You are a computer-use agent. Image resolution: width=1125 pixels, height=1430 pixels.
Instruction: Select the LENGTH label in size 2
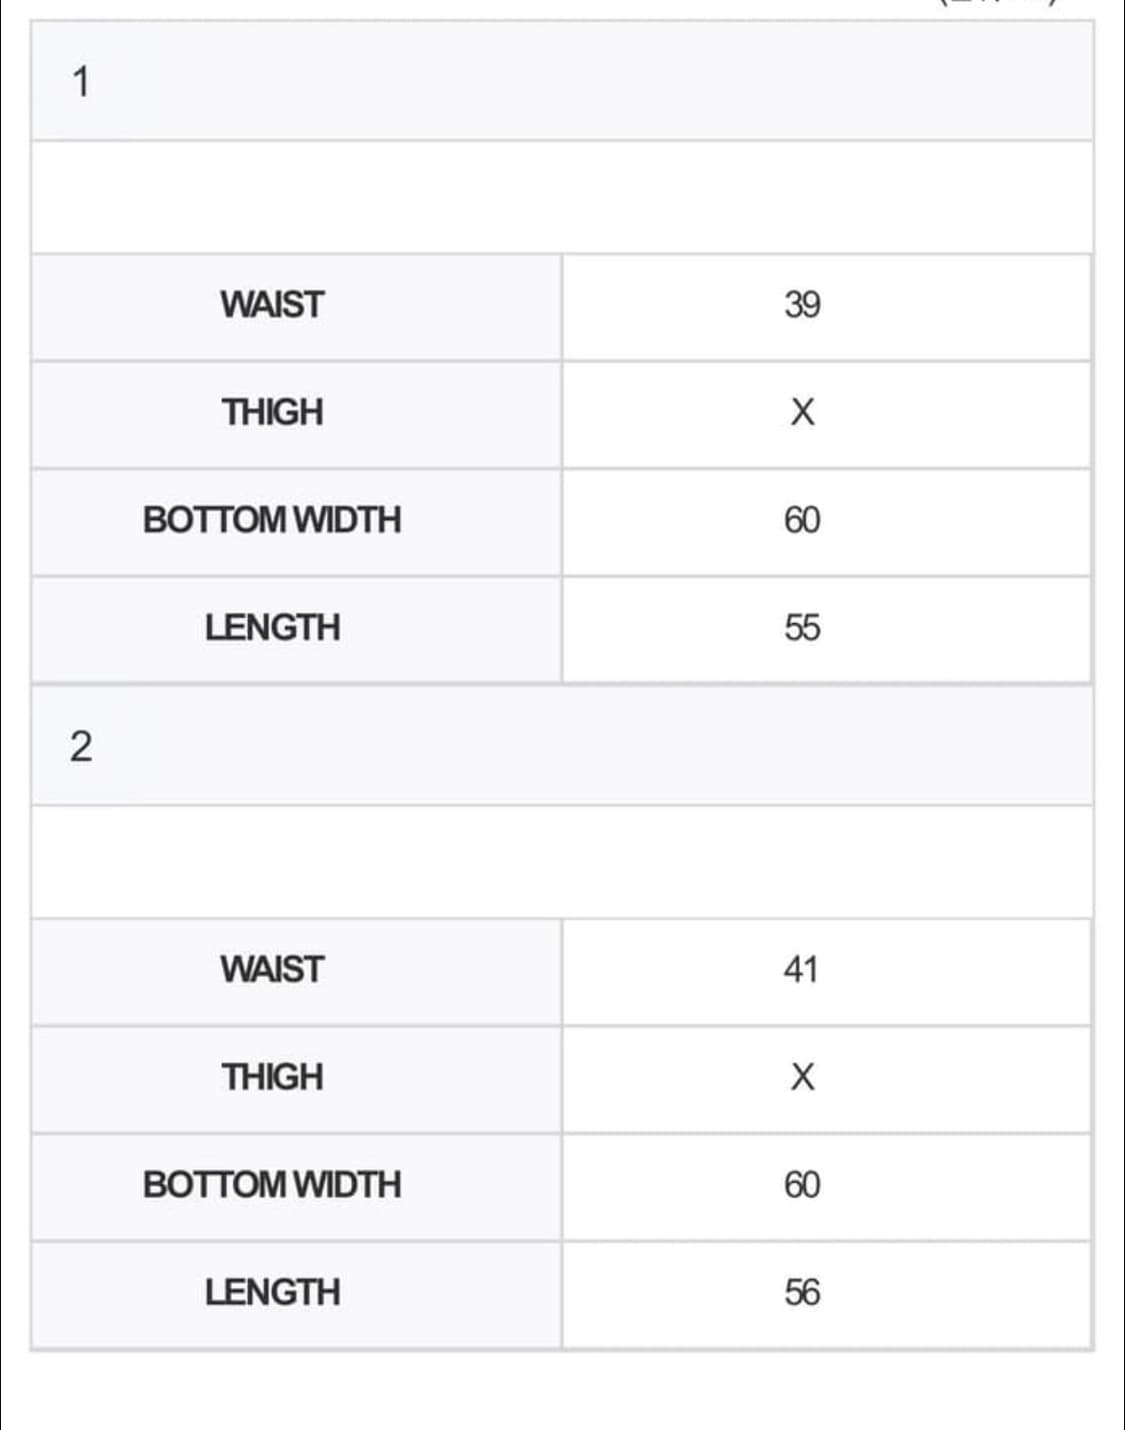tap(272, 1293)
